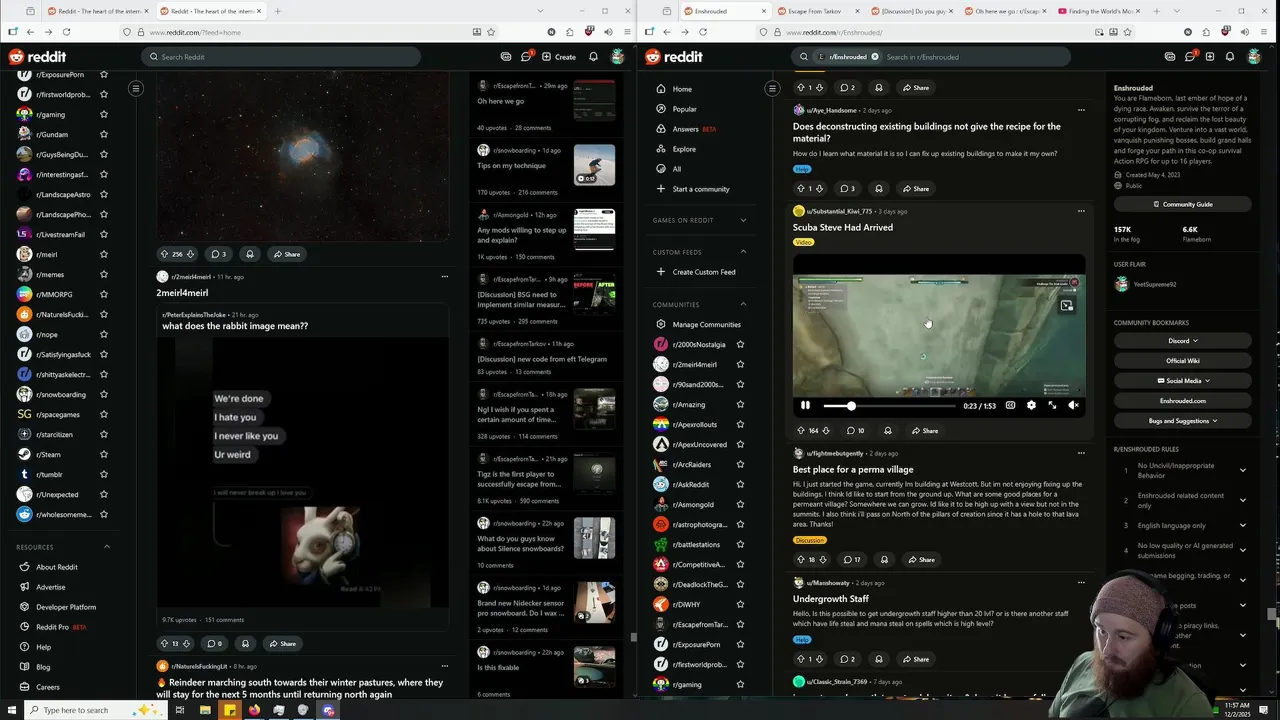Click the Reddit logo in the home feed window
Screen dimensions: 1280x720
(37, 57)
